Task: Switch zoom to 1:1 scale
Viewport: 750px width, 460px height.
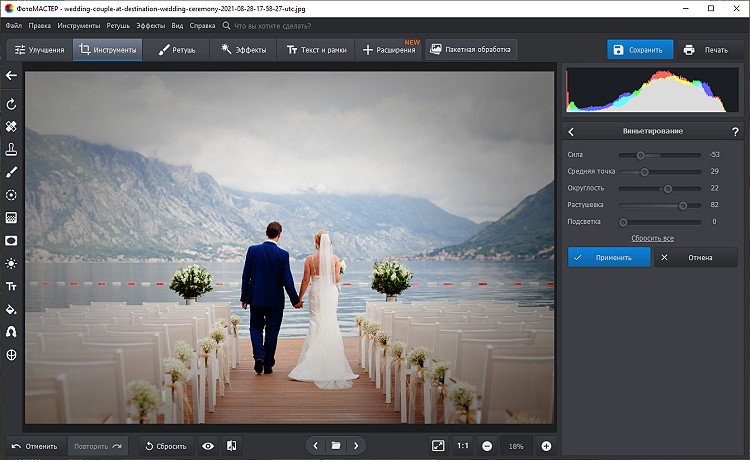Action: click(x=463, y=445)
